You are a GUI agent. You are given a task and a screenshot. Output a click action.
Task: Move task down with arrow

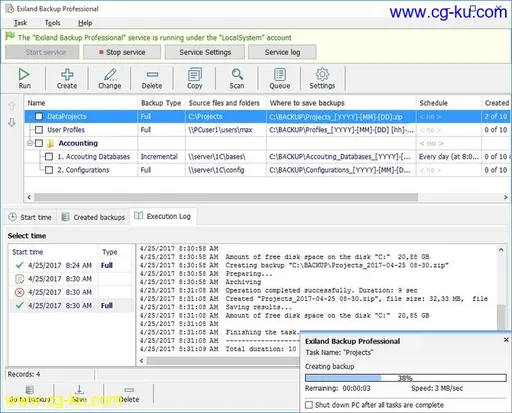12,122
